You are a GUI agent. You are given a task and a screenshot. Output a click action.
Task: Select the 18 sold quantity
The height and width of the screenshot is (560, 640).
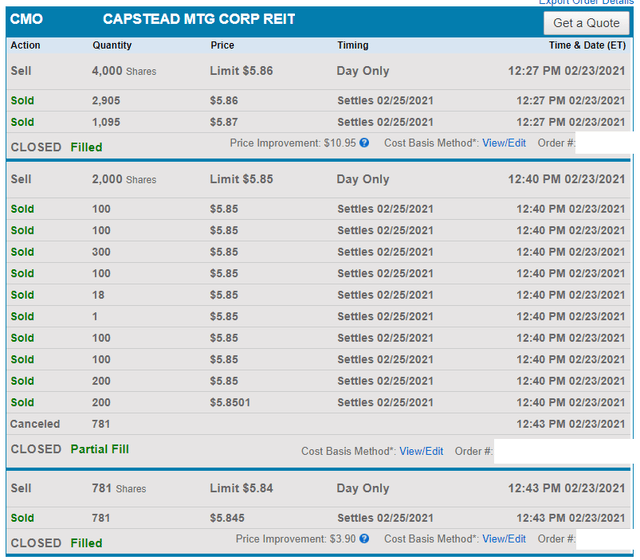[x=98, y=295]
